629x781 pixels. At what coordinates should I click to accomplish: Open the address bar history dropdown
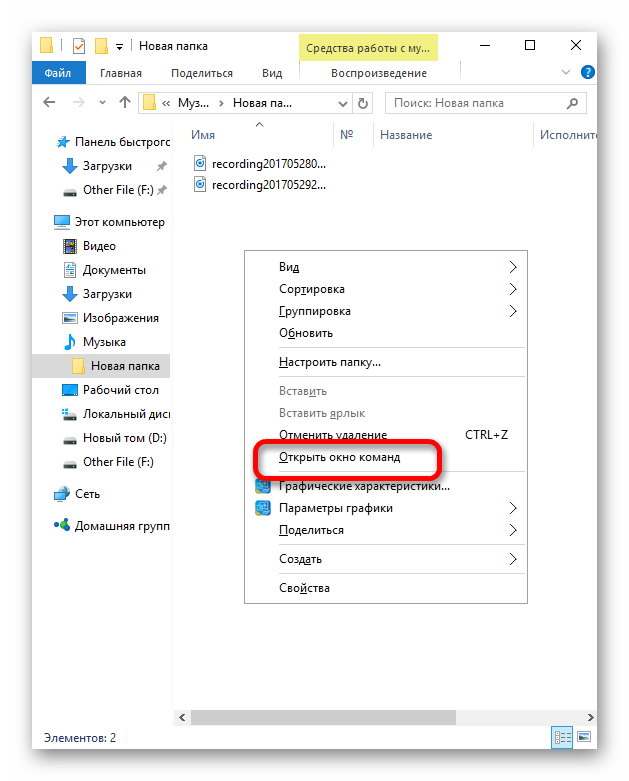click(343, 104)
